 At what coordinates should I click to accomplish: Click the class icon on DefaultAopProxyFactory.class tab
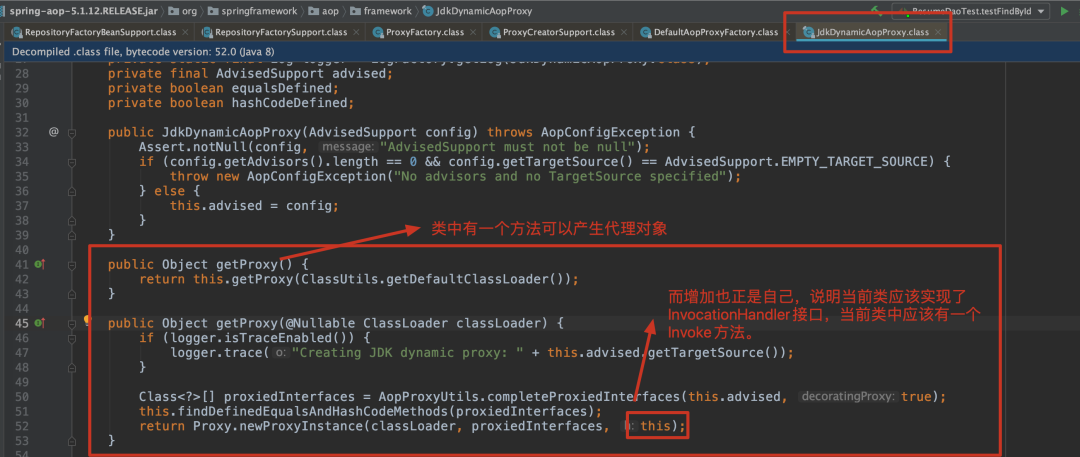coord(645,32)
